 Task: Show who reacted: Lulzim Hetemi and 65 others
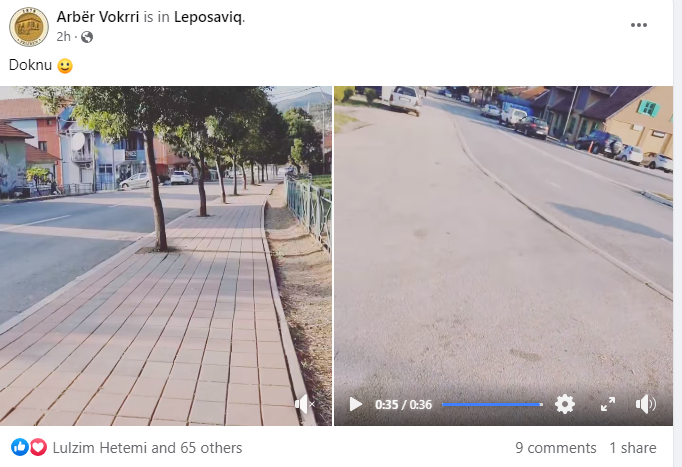click(147, 448)
